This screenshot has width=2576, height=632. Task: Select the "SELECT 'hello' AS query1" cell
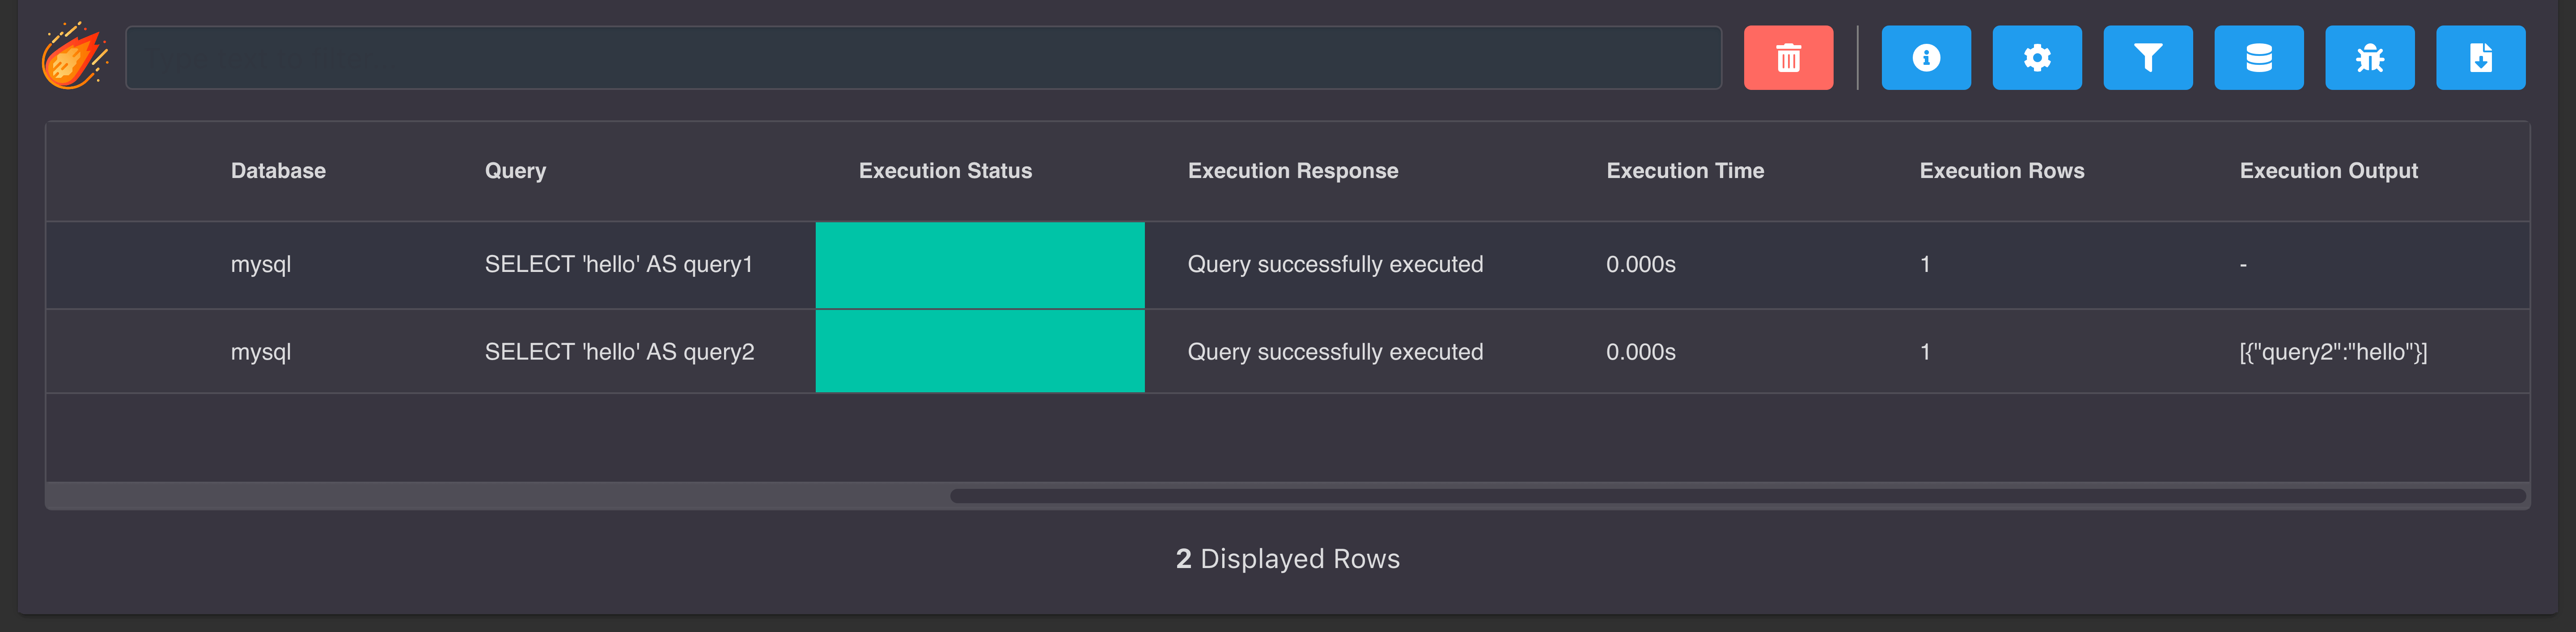tap(618, 265)
